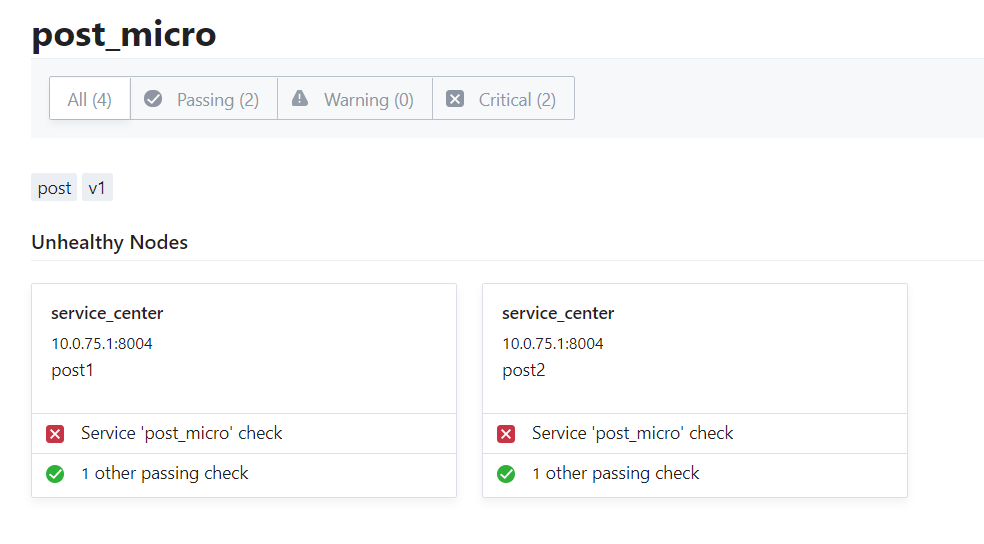This screenshot has width=984, height=544.
Task: View other passing check on post2 card
Action: point(616,473)
